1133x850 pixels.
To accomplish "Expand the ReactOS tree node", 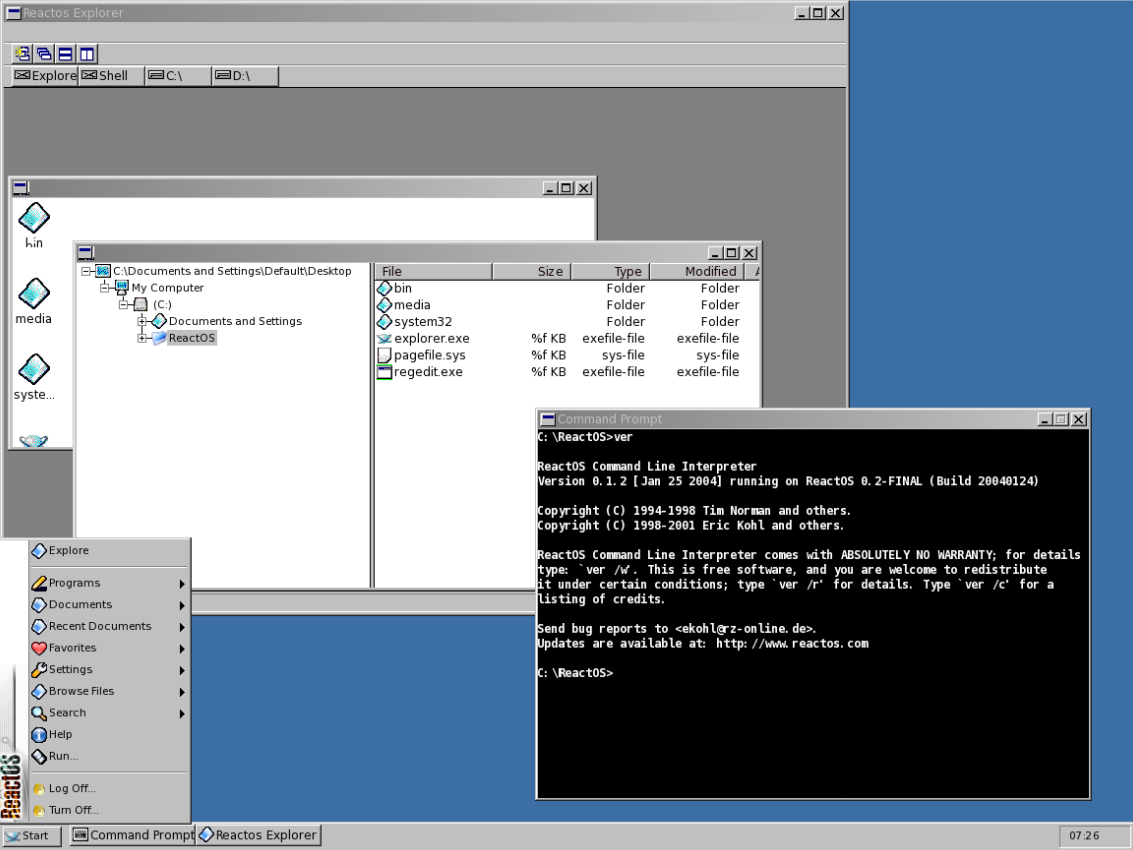I will tap(143, 338).
